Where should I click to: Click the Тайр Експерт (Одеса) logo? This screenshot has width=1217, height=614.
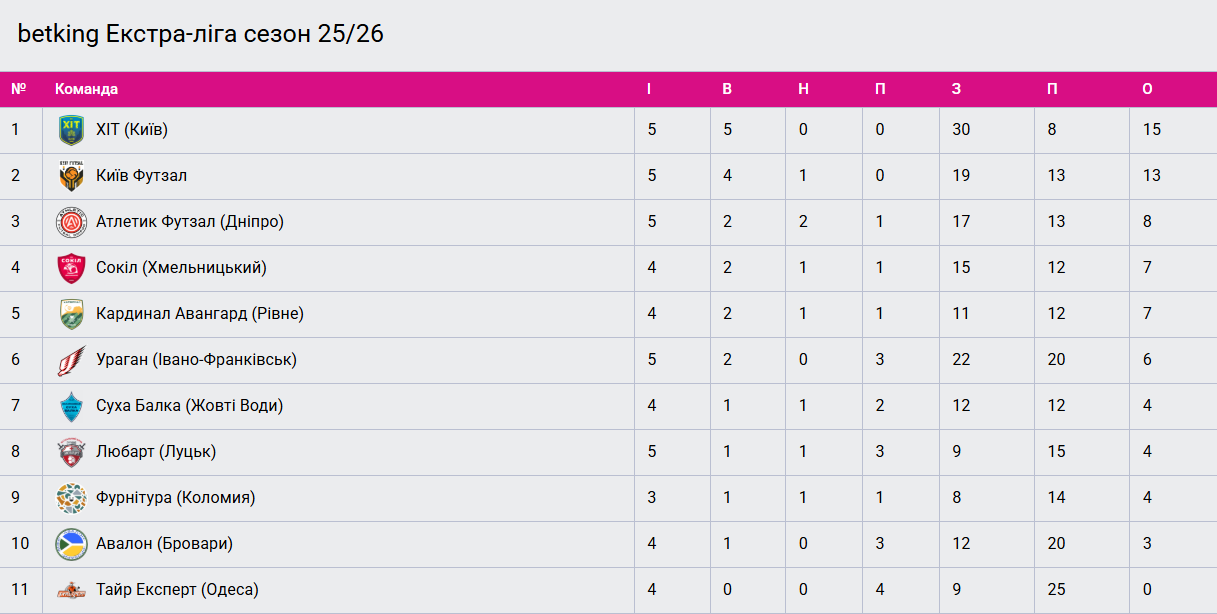click(71, 590)
